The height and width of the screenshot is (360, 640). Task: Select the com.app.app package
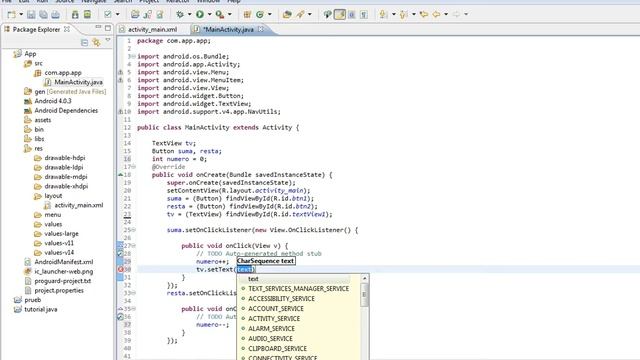click(x=63, y=73)
